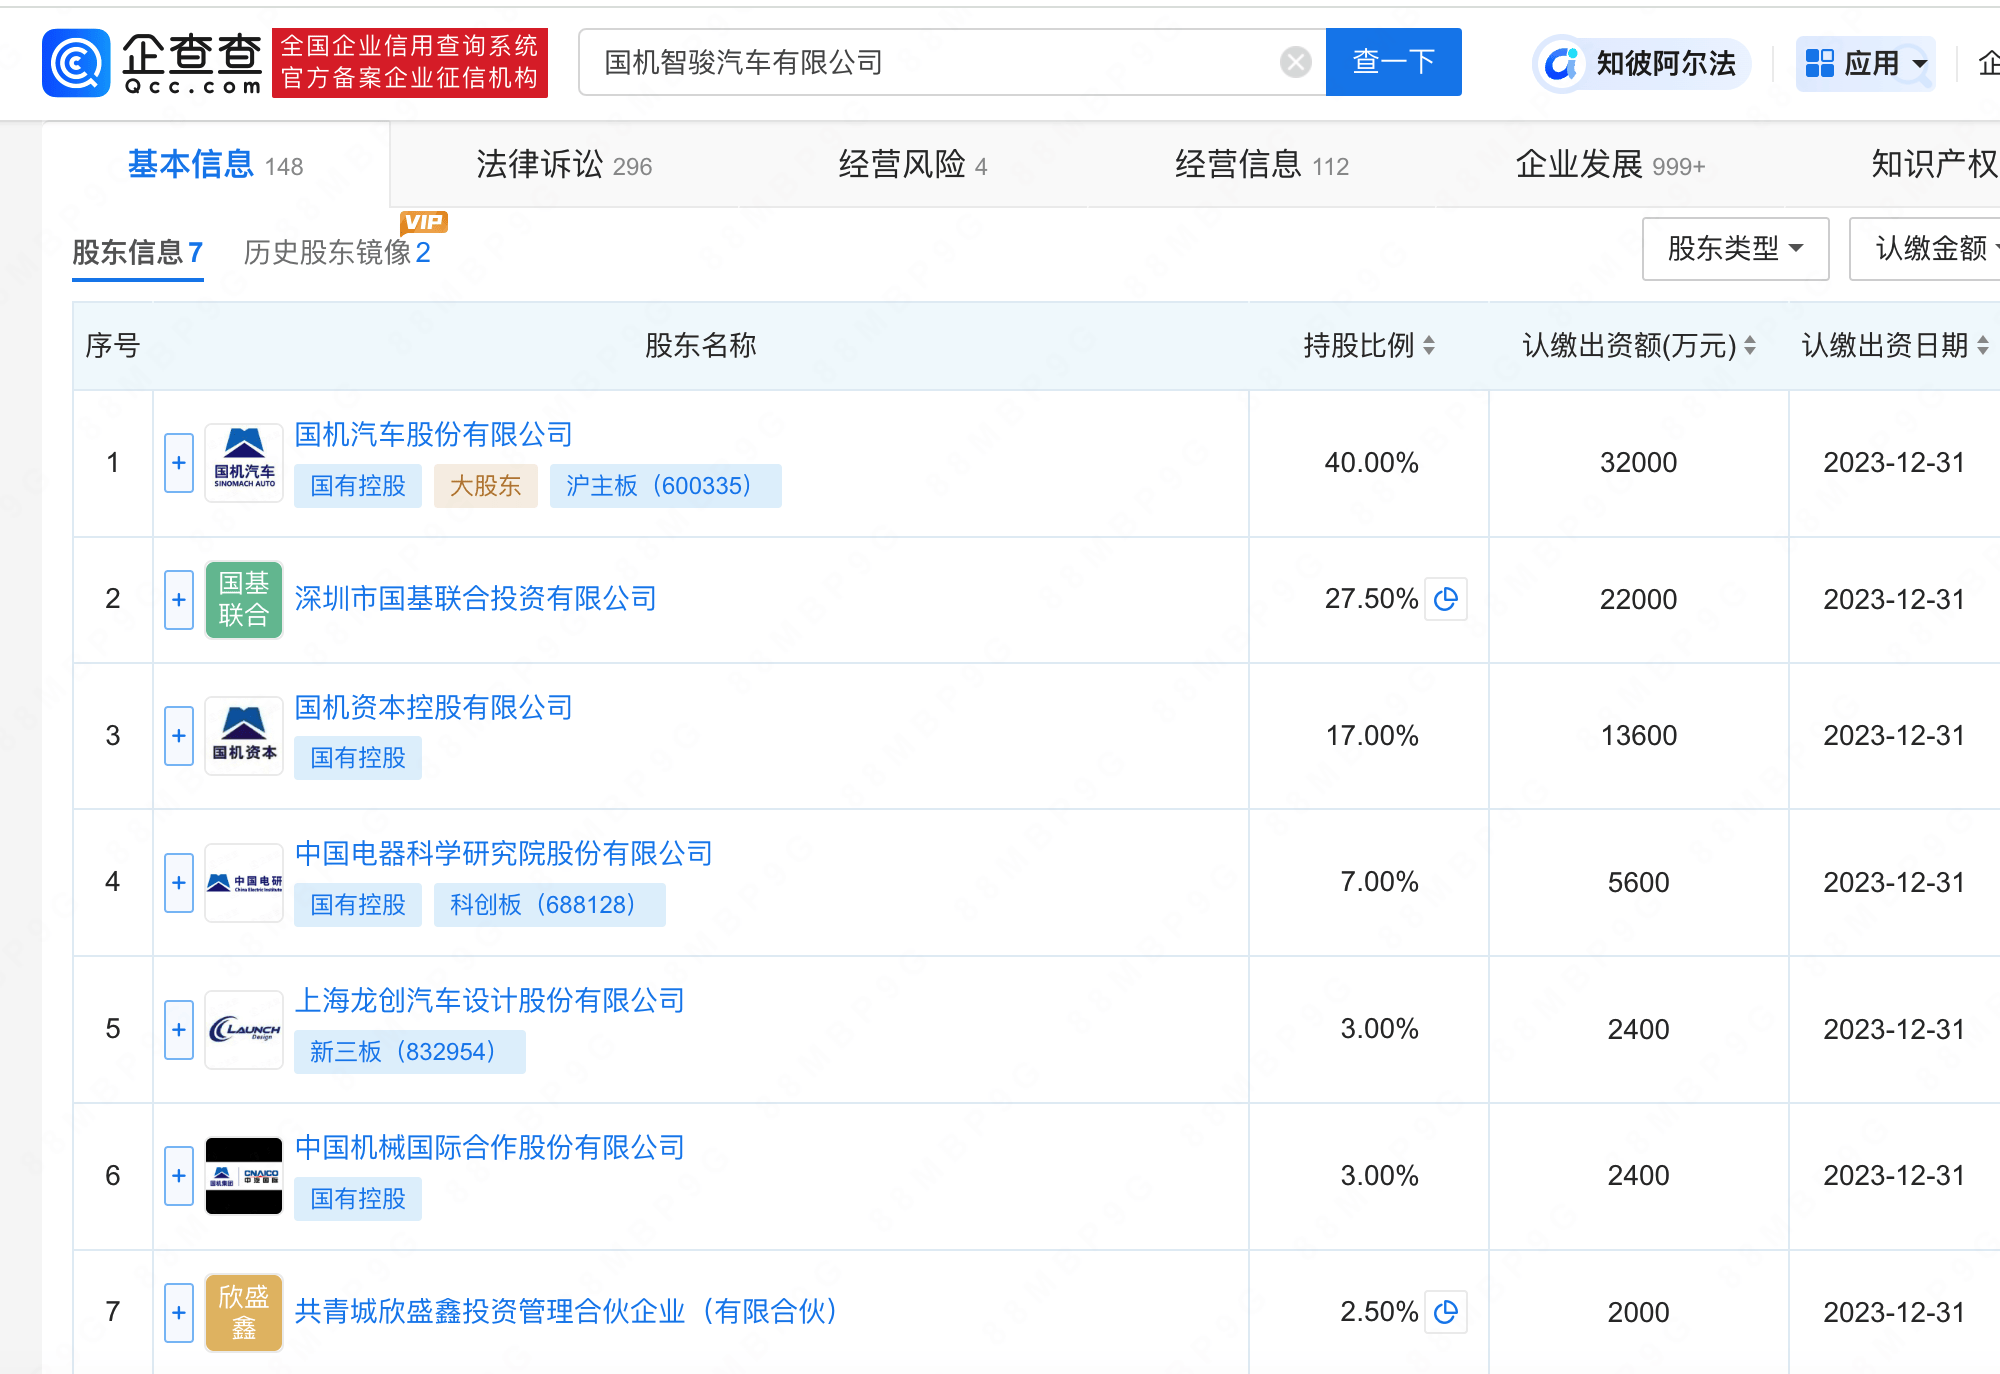The image size is (2000, 1374).
Task: Expand row 1 国机汽车股份有限公司 plus button
Action: pos(179,463)
